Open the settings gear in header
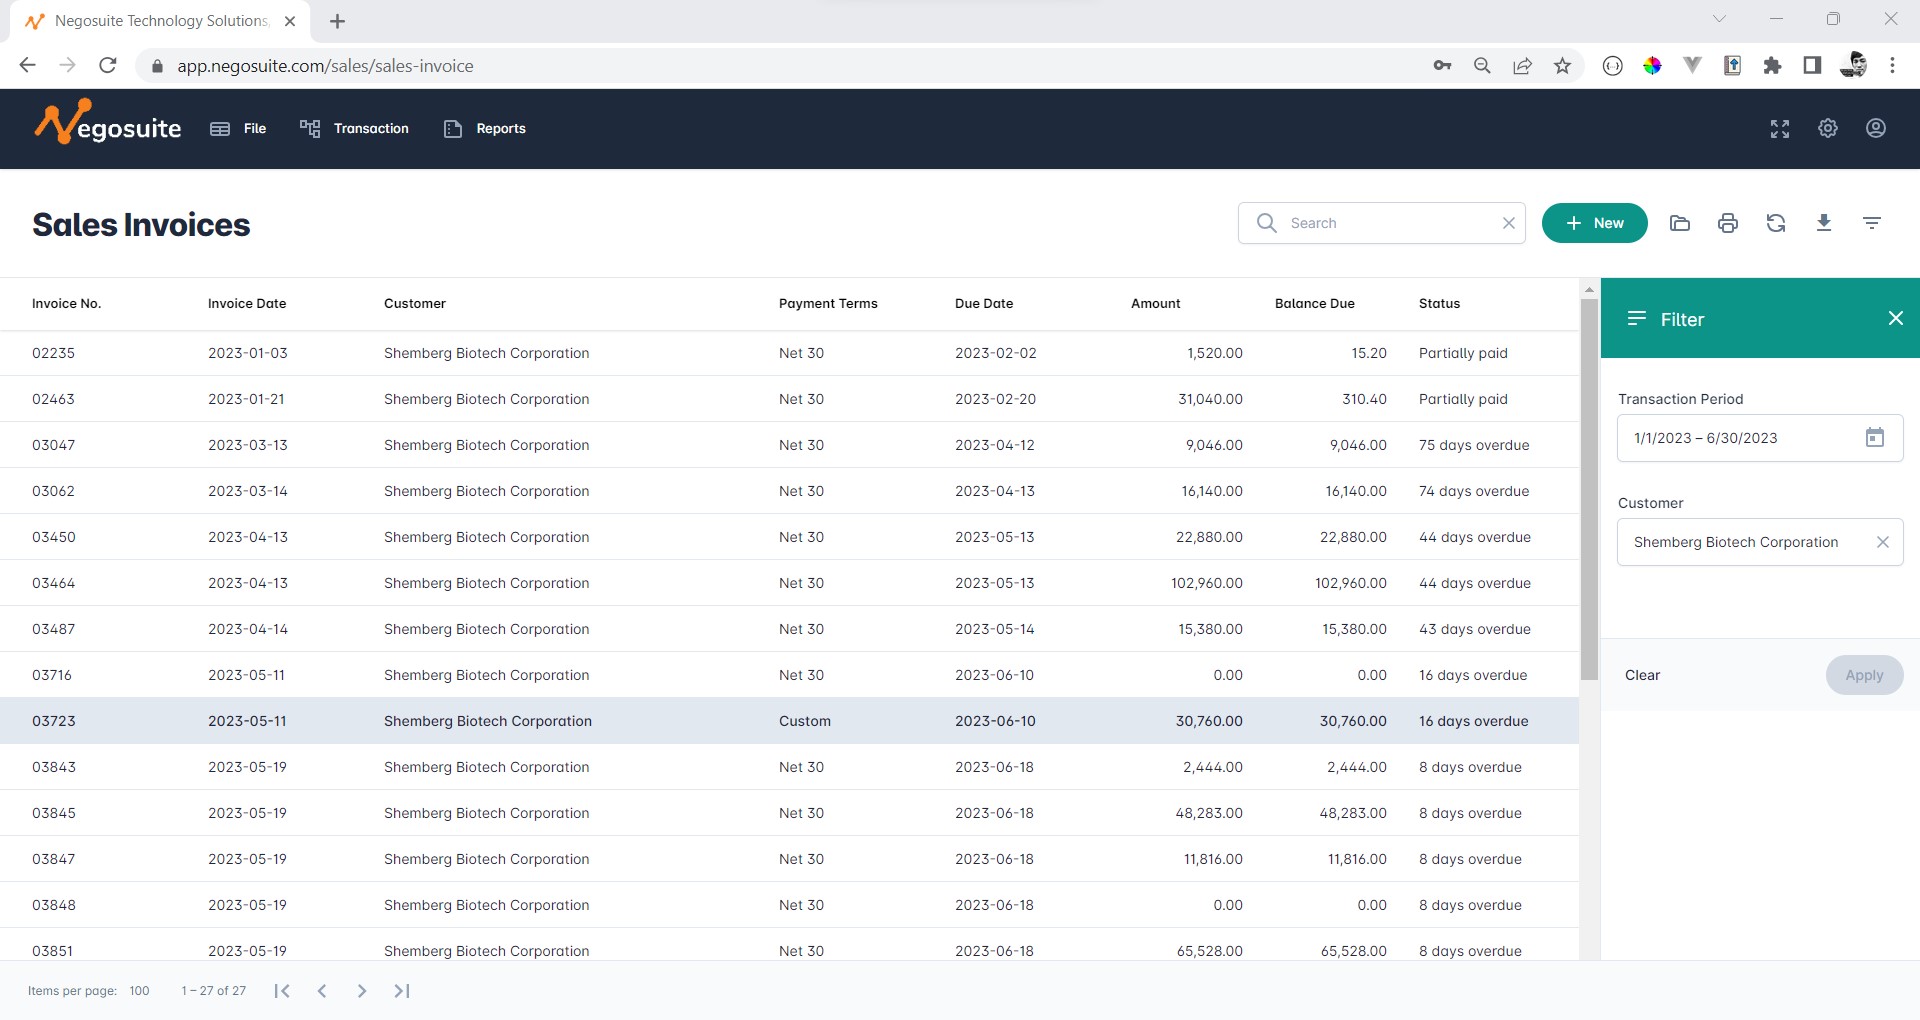 (1827, 128)
